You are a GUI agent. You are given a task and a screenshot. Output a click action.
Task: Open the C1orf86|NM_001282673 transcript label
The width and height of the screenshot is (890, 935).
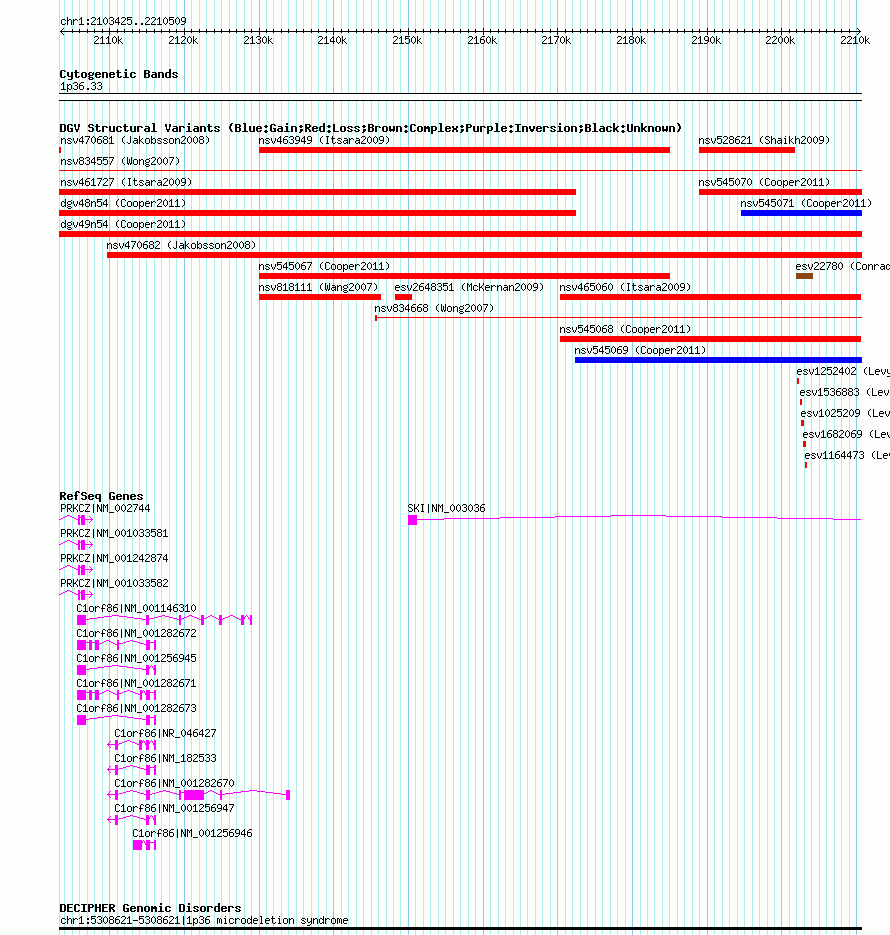pos(136,708)
